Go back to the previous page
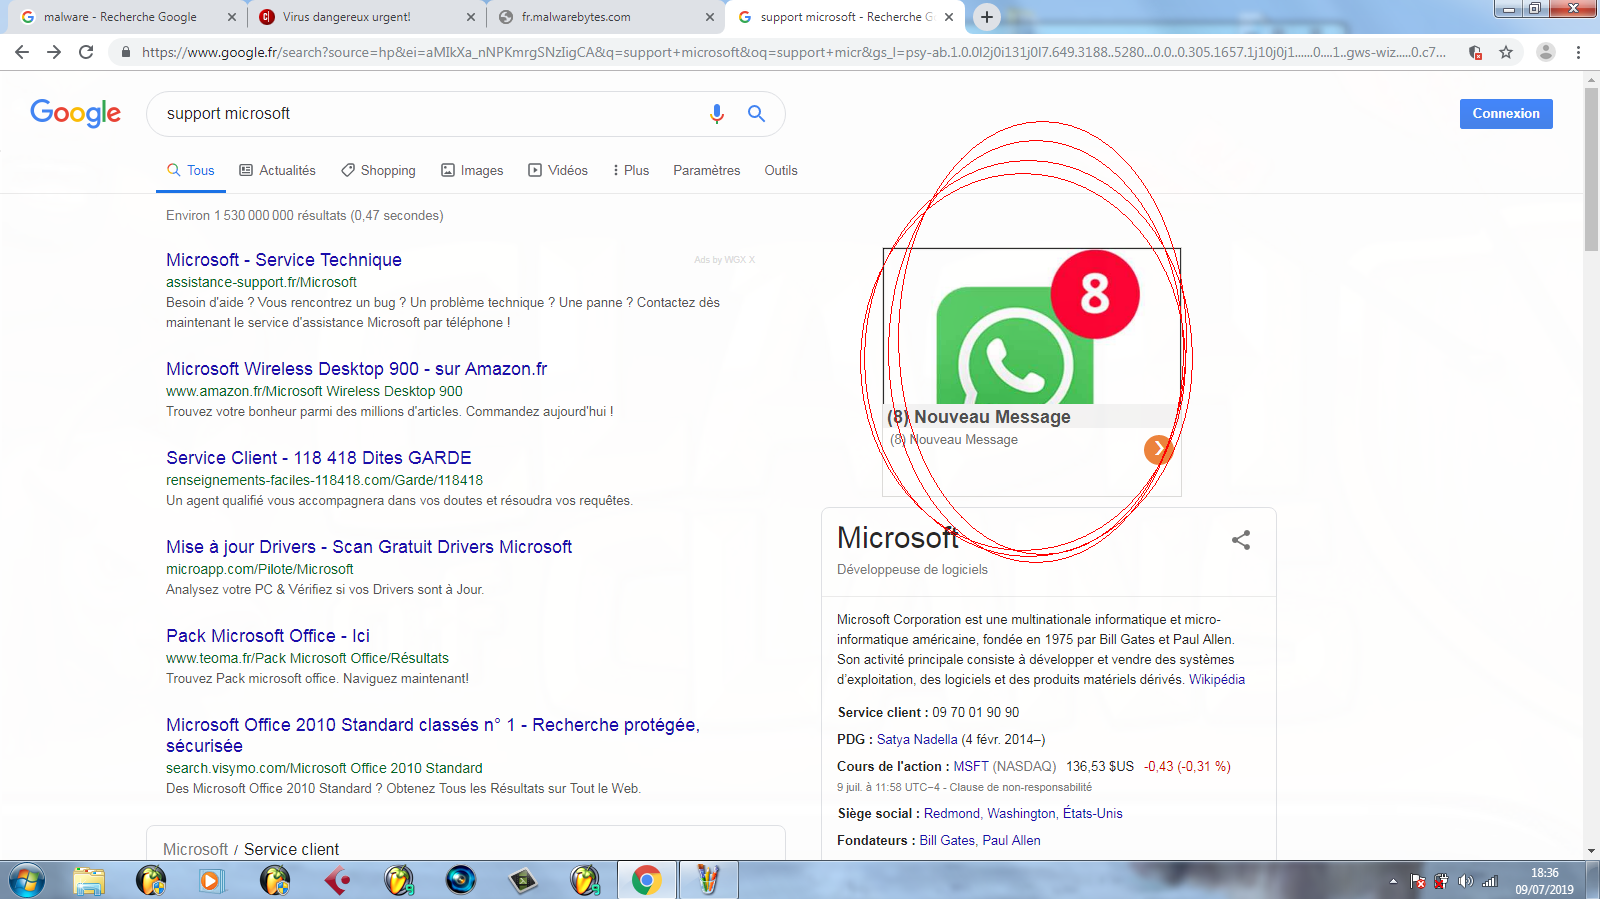This screenshot has width=1604, height=899. click(x=22, y=52)
